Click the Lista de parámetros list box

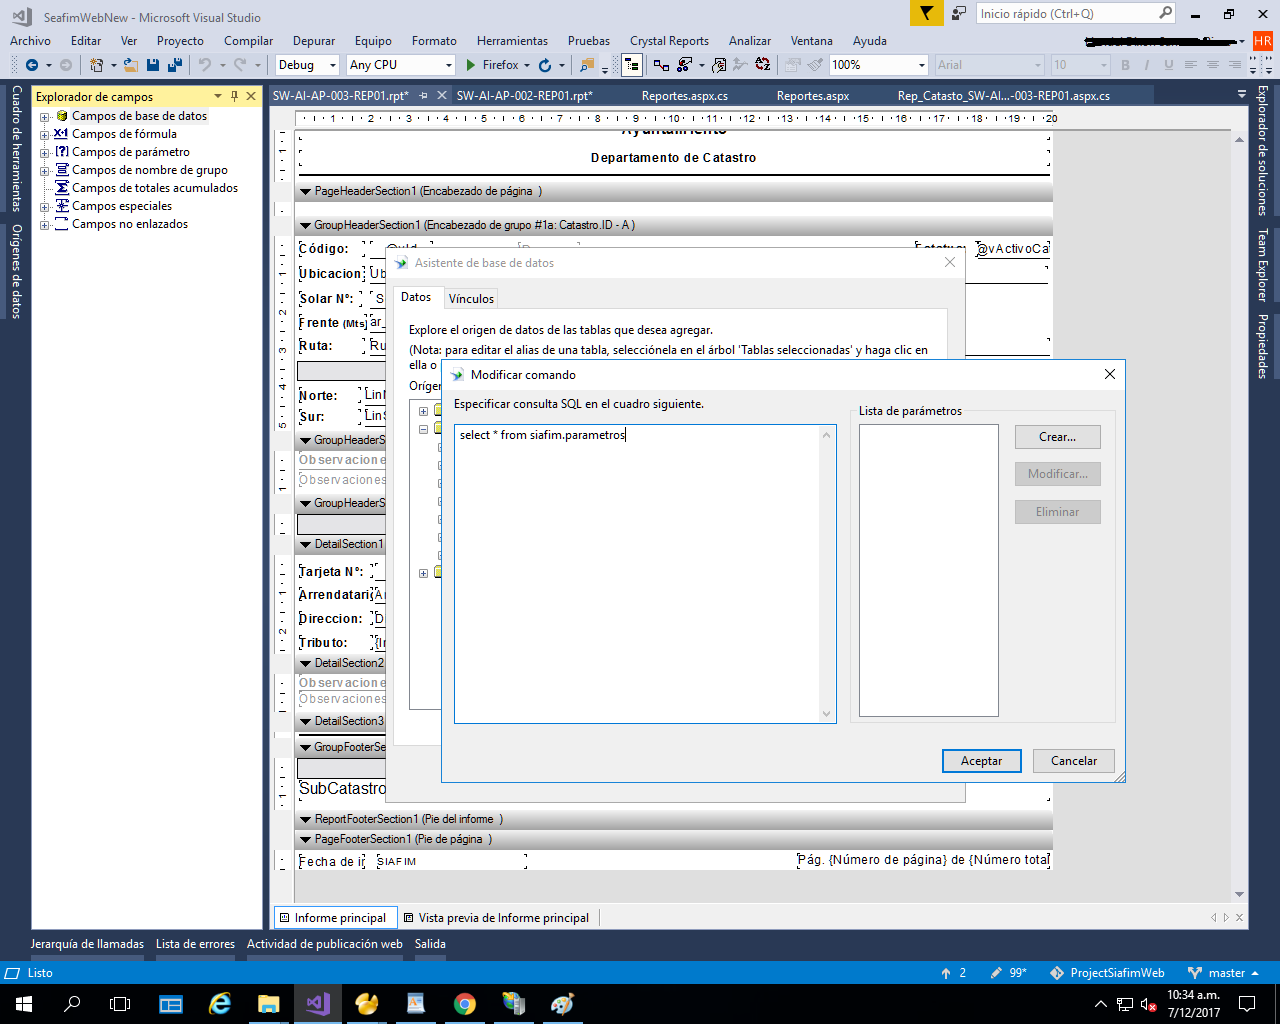point(928,570)
